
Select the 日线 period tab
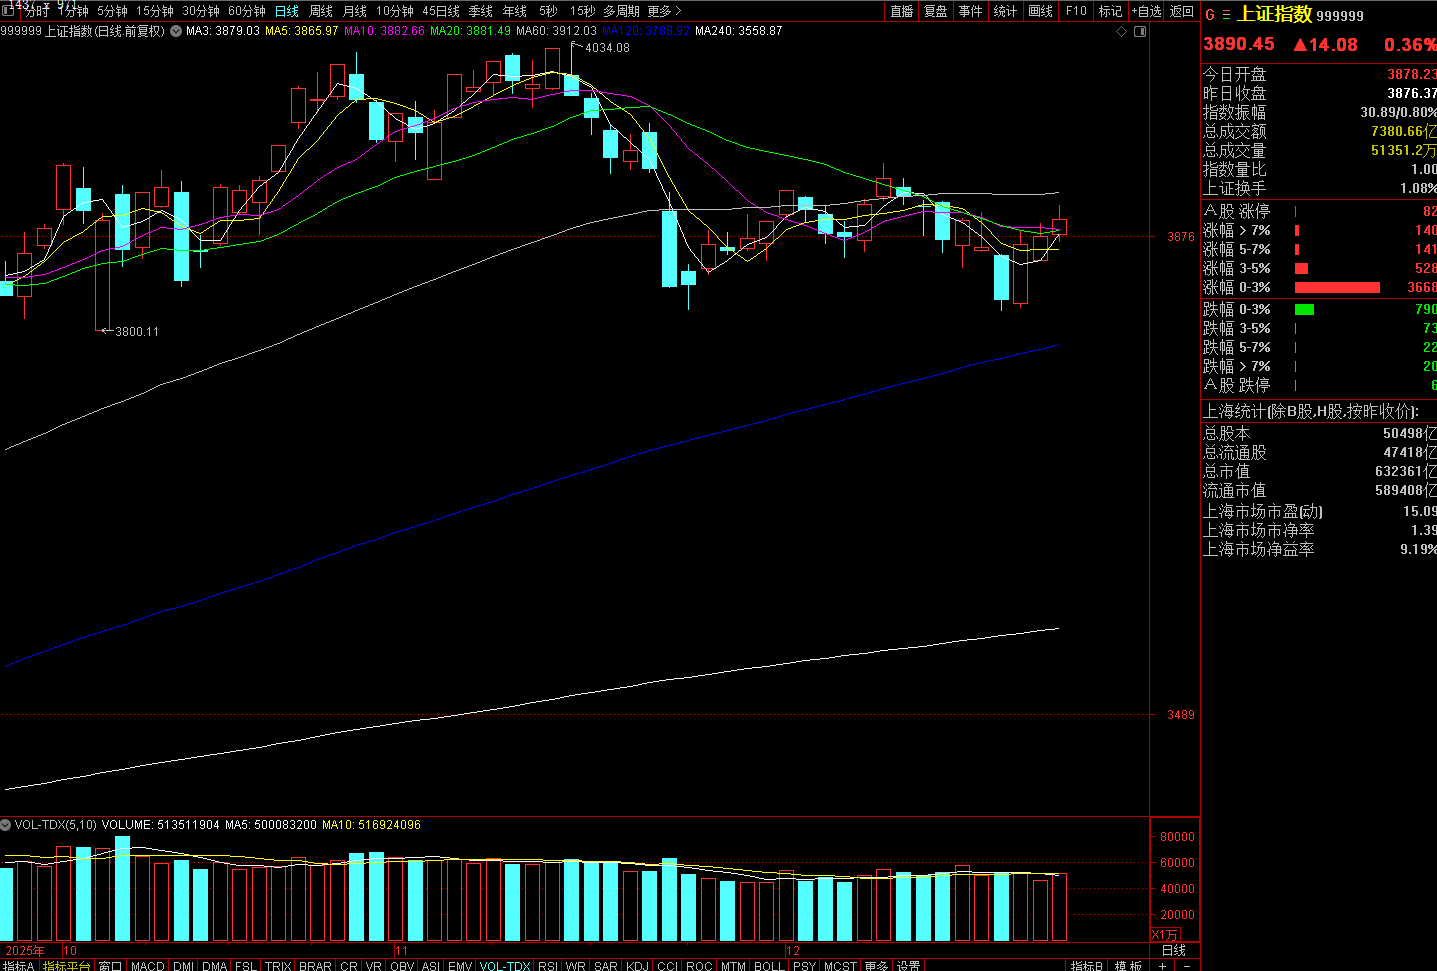(287, 11)
